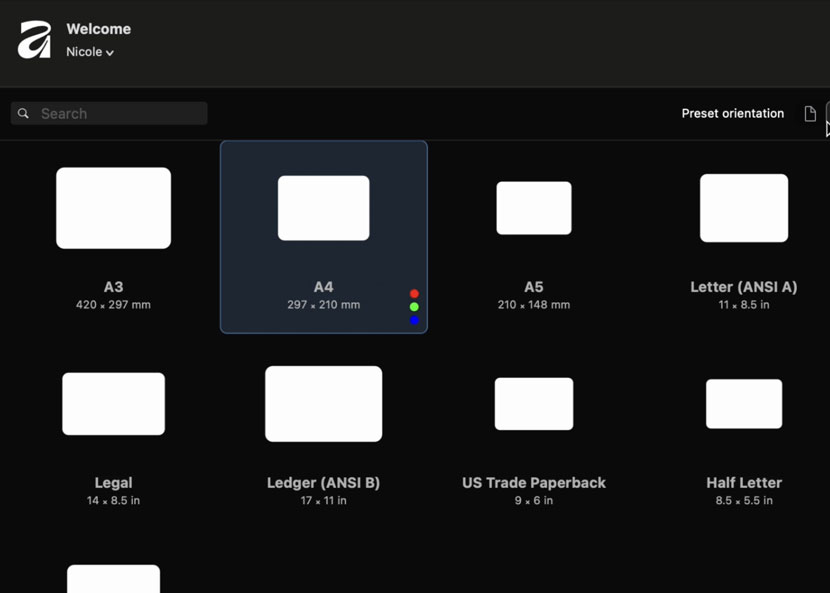Click the red dot on A4 preset

pyautogui.click(x=414, y=294)
